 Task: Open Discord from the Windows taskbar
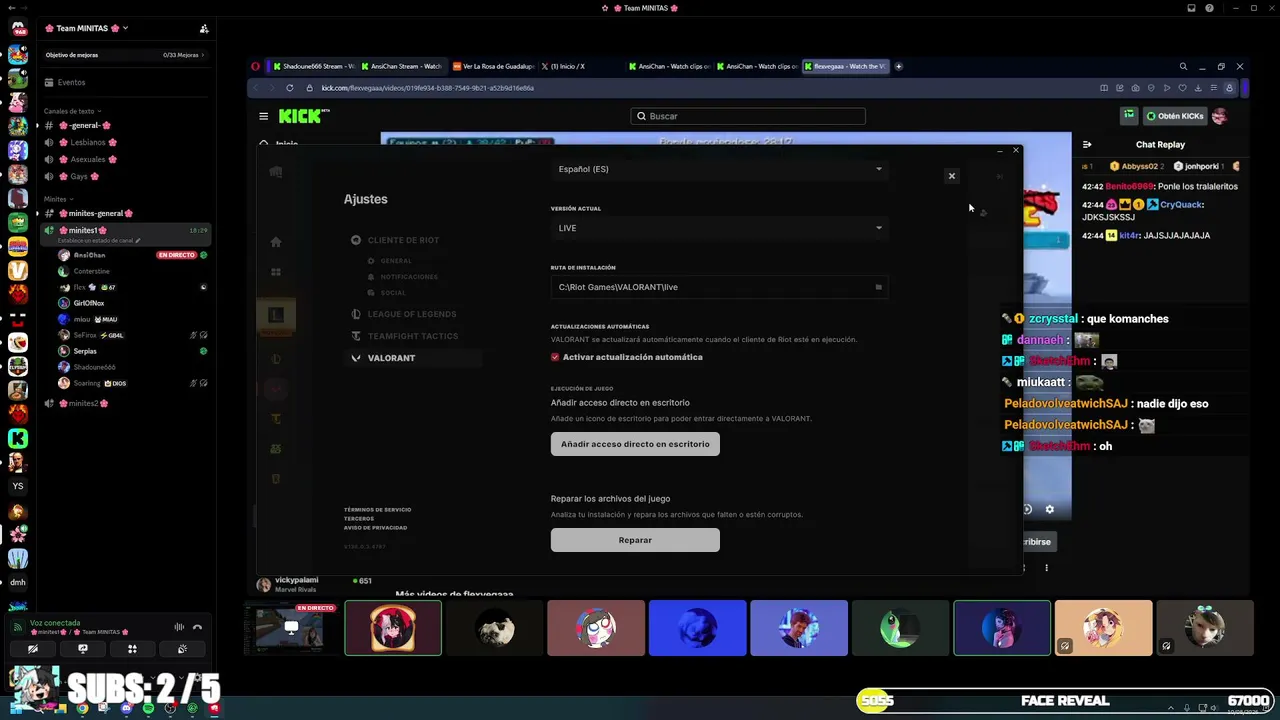[x=126, y=708]
